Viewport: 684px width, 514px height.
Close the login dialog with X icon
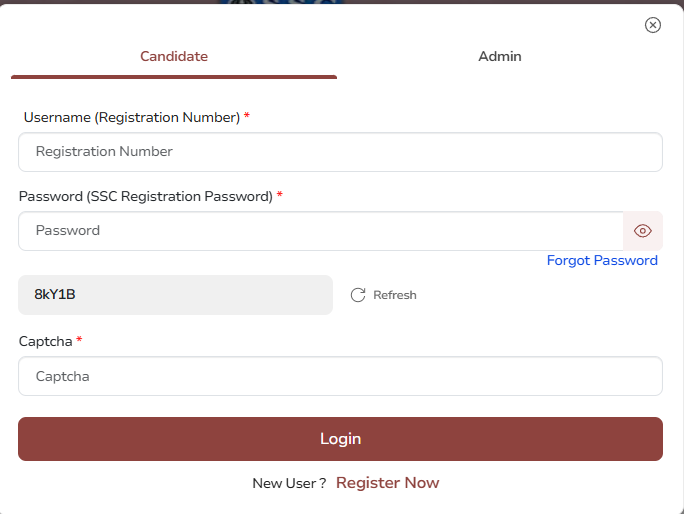(x=653, y=25)
